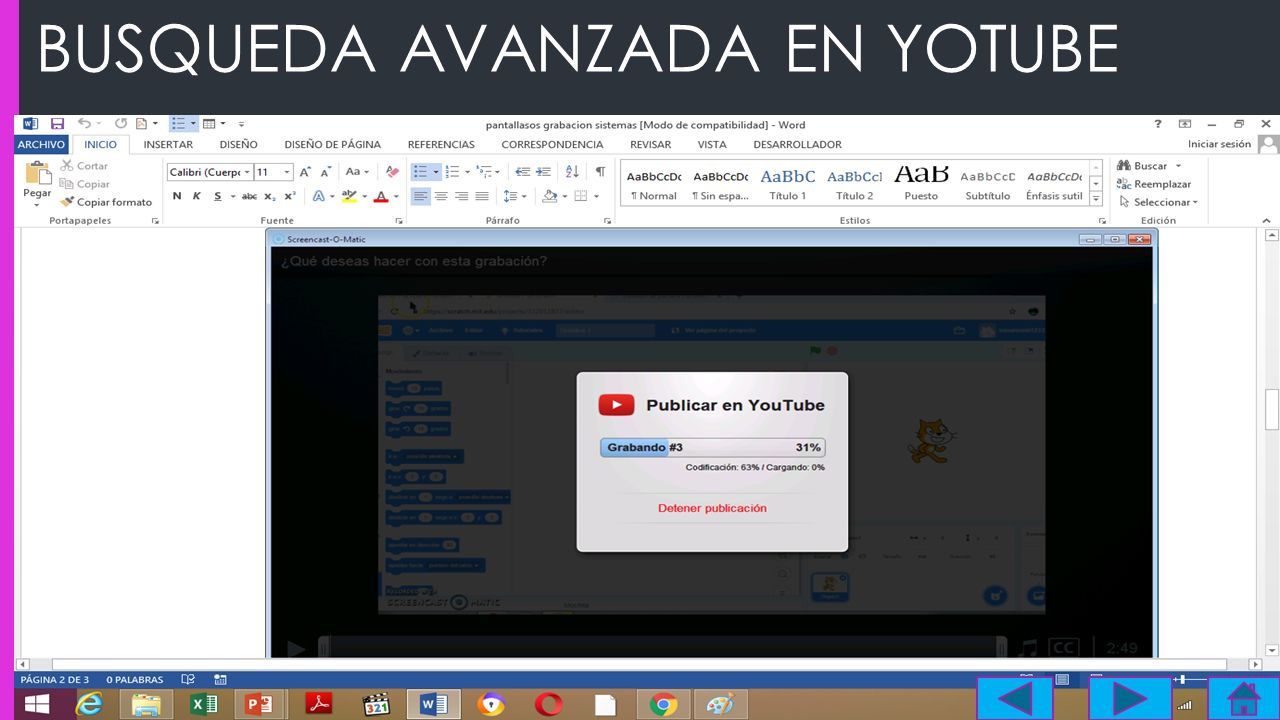Click the decrease indent icon
Image resolution: width=1280 pixels, height=720 pixels.
click(521, 172)
